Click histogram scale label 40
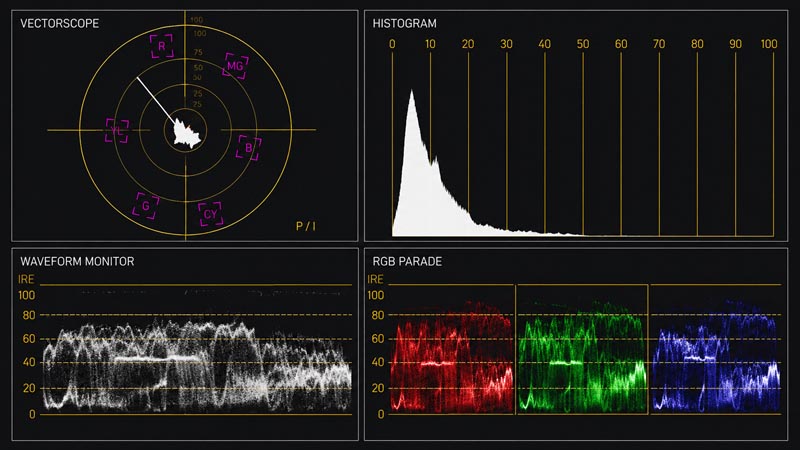Viewport: 800px width, 450px height. coord(544,44)
